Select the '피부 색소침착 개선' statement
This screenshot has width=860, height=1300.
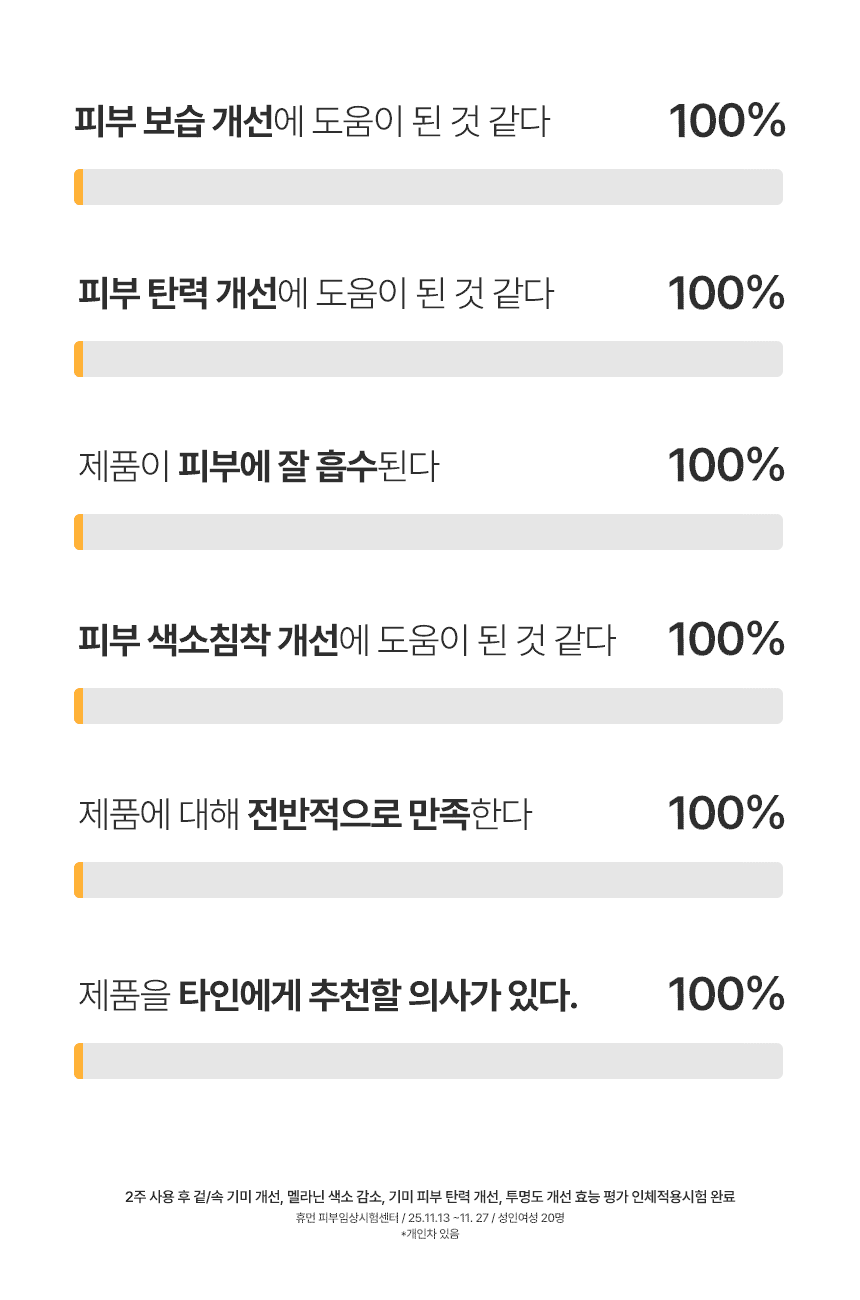click(346, 640)
